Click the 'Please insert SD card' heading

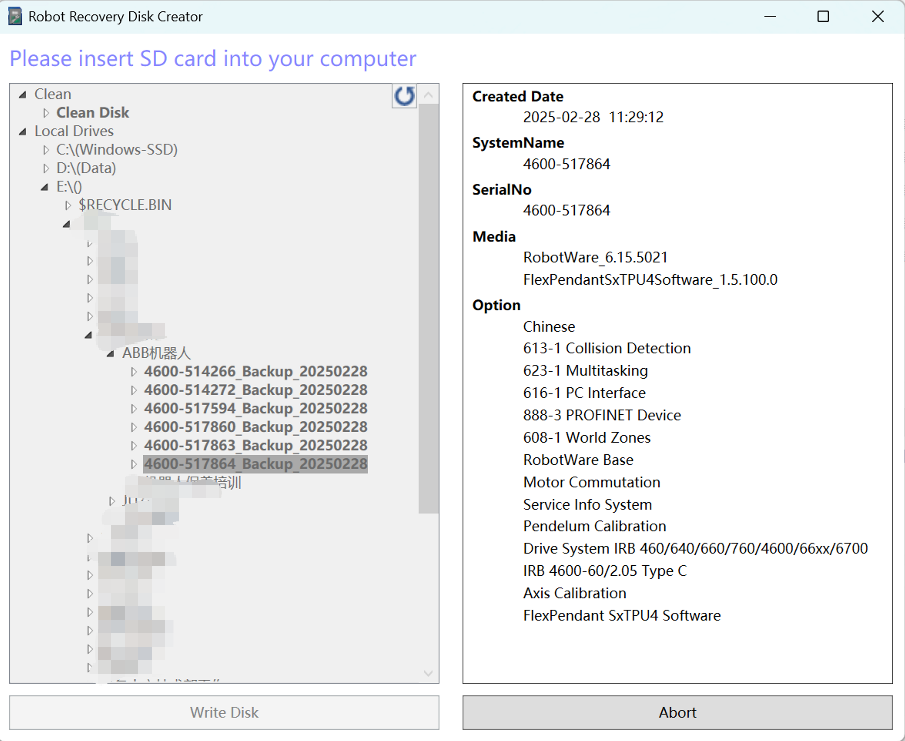tap(213, 59)
